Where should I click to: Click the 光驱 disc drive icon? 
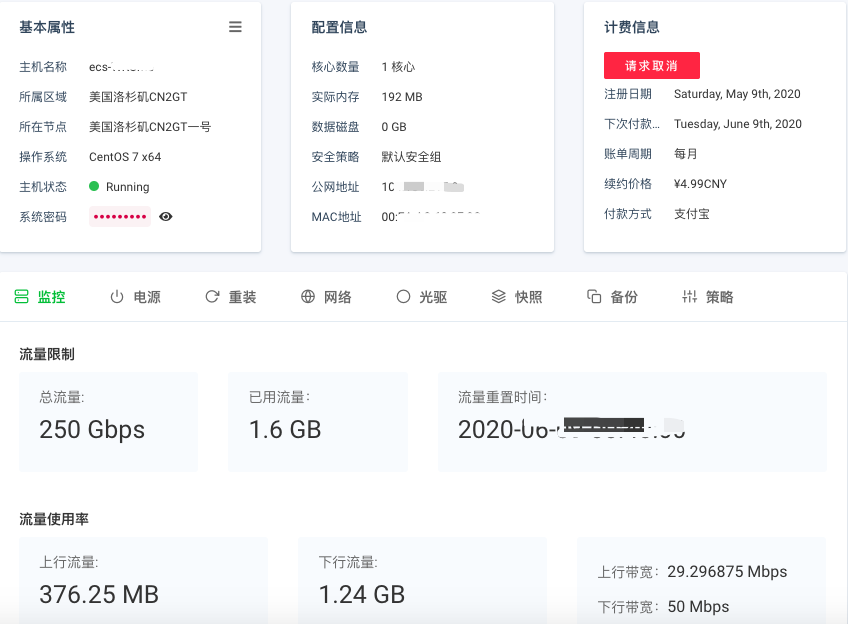[x=403, y=297]
